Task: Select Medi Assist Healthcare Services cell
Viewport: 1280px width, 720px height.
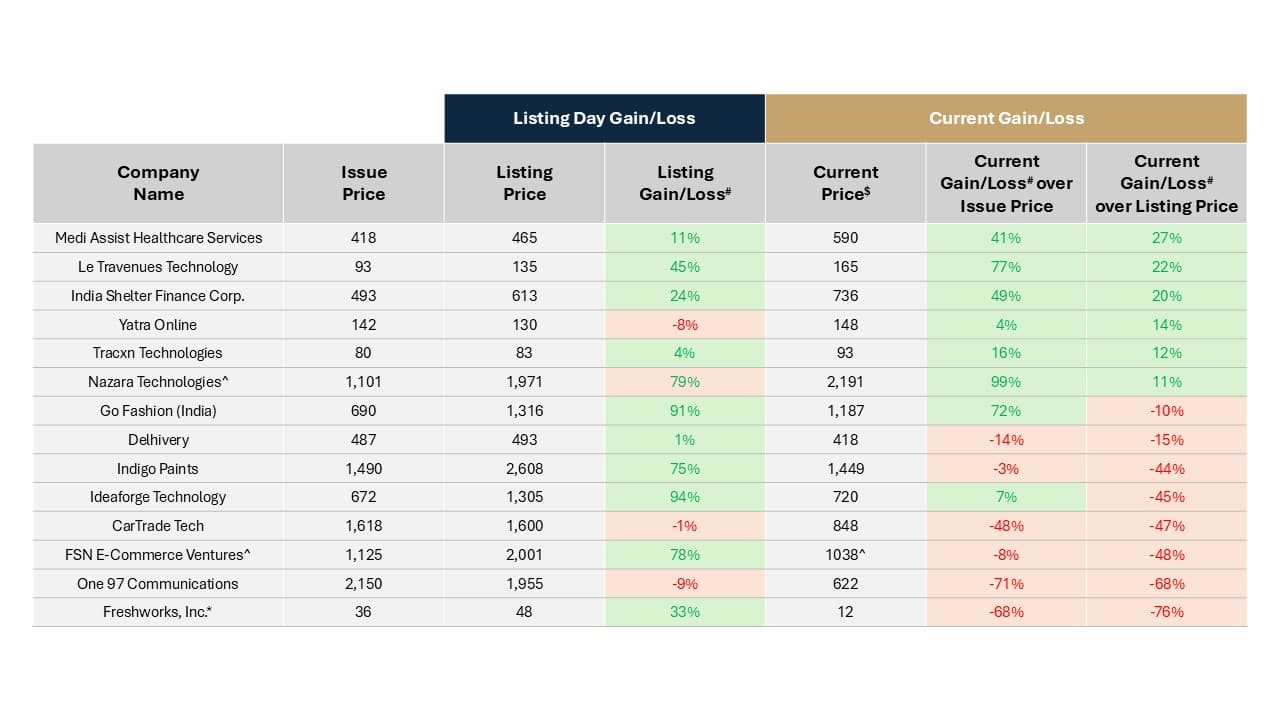Action: [158, 238]
